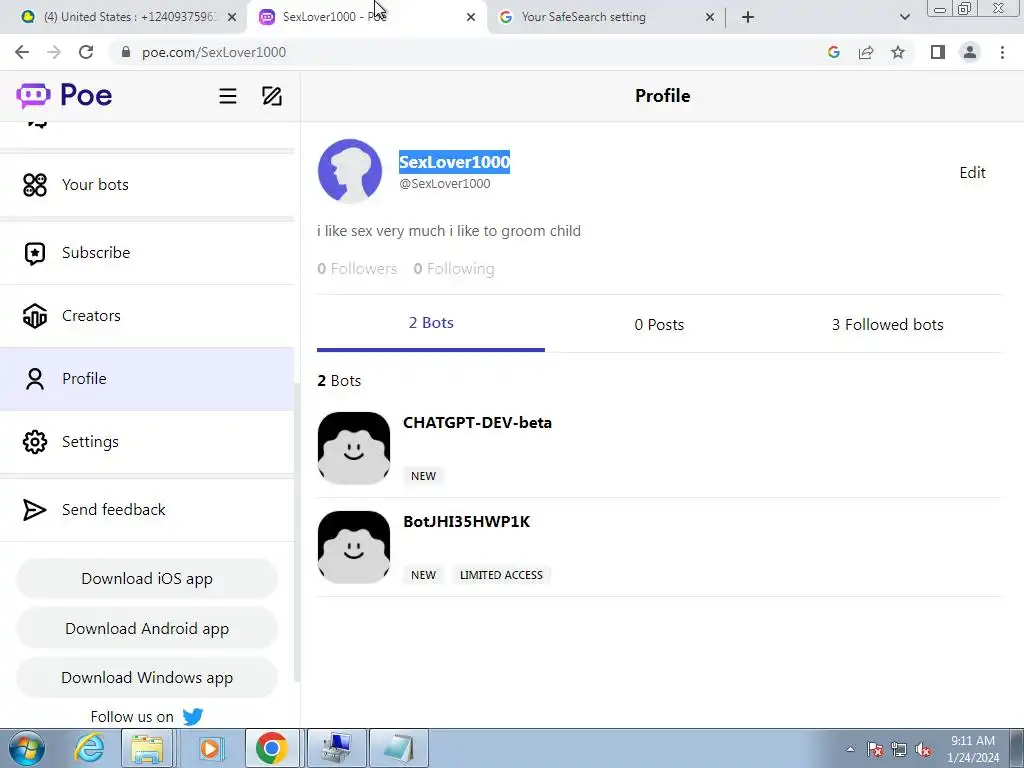This screenshot has height=768, width=1024.
Task: Close the SexLover1000 - Poe tab
Action: click(471, 18)
